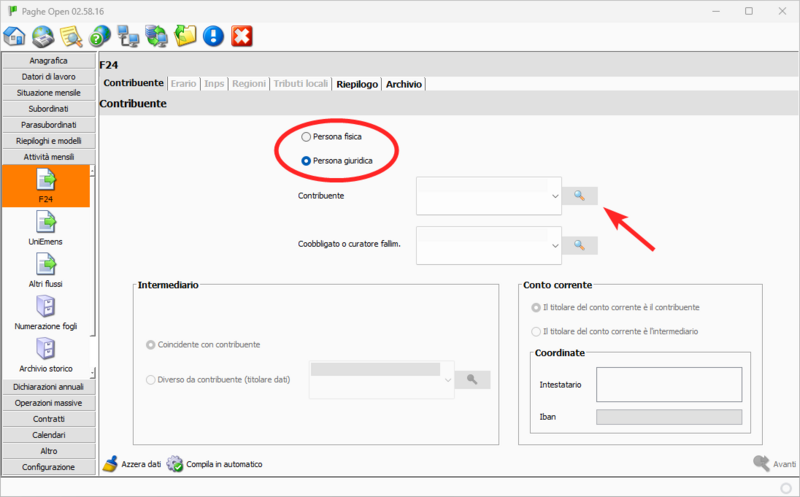
Task: Select the Persona fisica radio button
Action: (306, 136)
